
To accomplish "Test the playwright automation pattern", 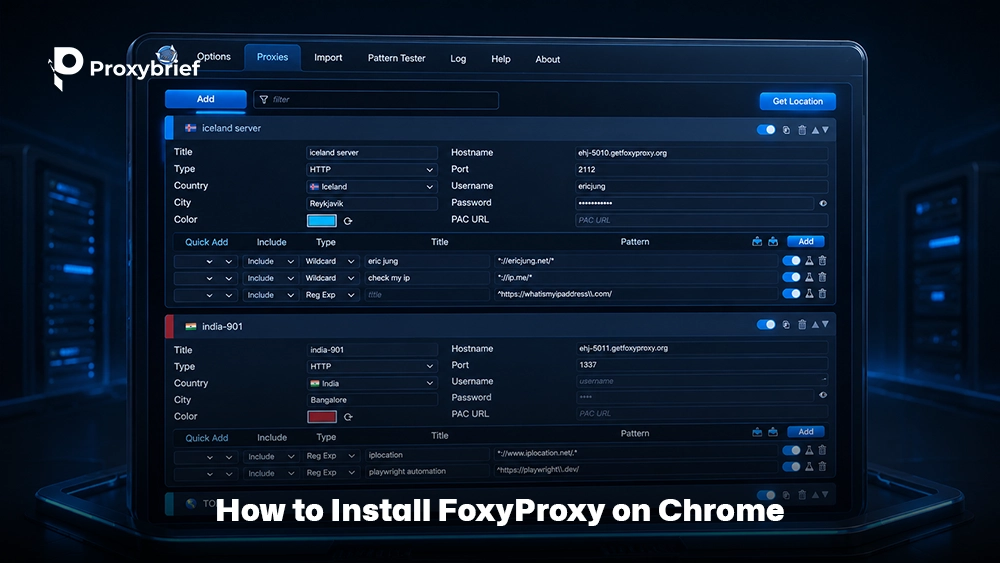I will 809,467.
